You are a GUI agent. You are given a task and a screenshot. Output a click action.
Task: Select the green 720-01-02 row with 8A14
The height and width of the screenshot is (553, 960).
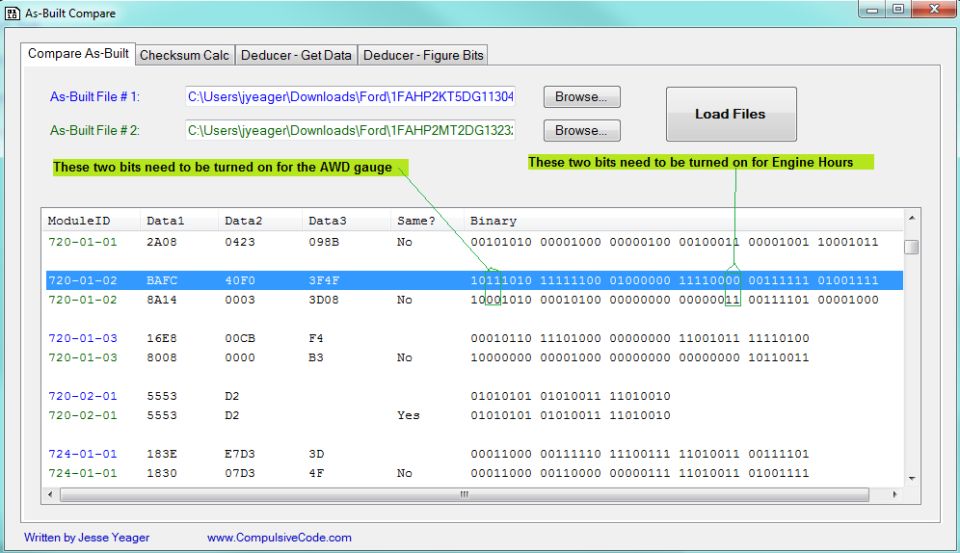(474, 299)
